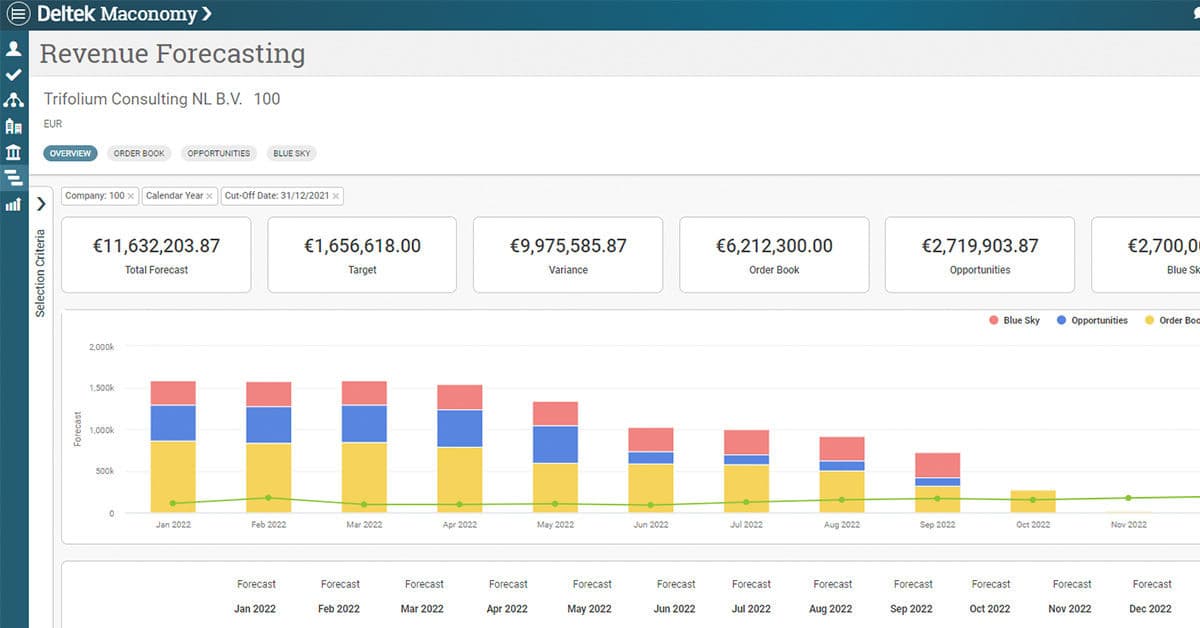Click the Deltek Maconomy logo title
Image resolution: width=1200 pixels, height=628 pixels.
(124, 14)
